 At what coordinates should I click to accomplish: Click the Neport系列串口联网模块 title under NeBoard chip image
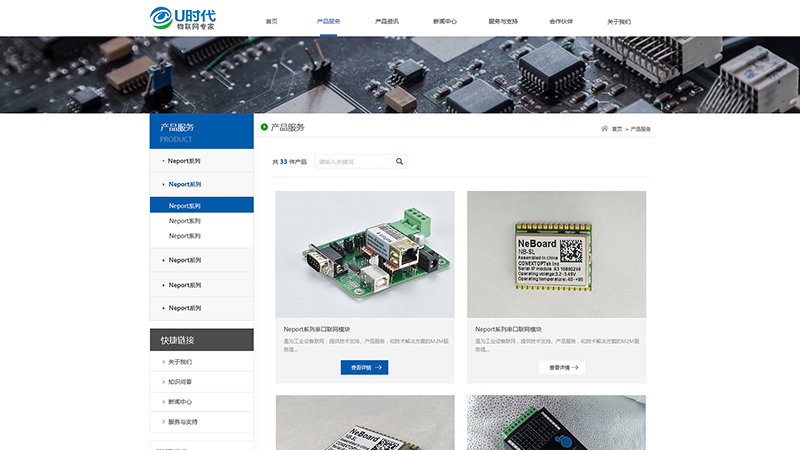(x=508, y=329)
